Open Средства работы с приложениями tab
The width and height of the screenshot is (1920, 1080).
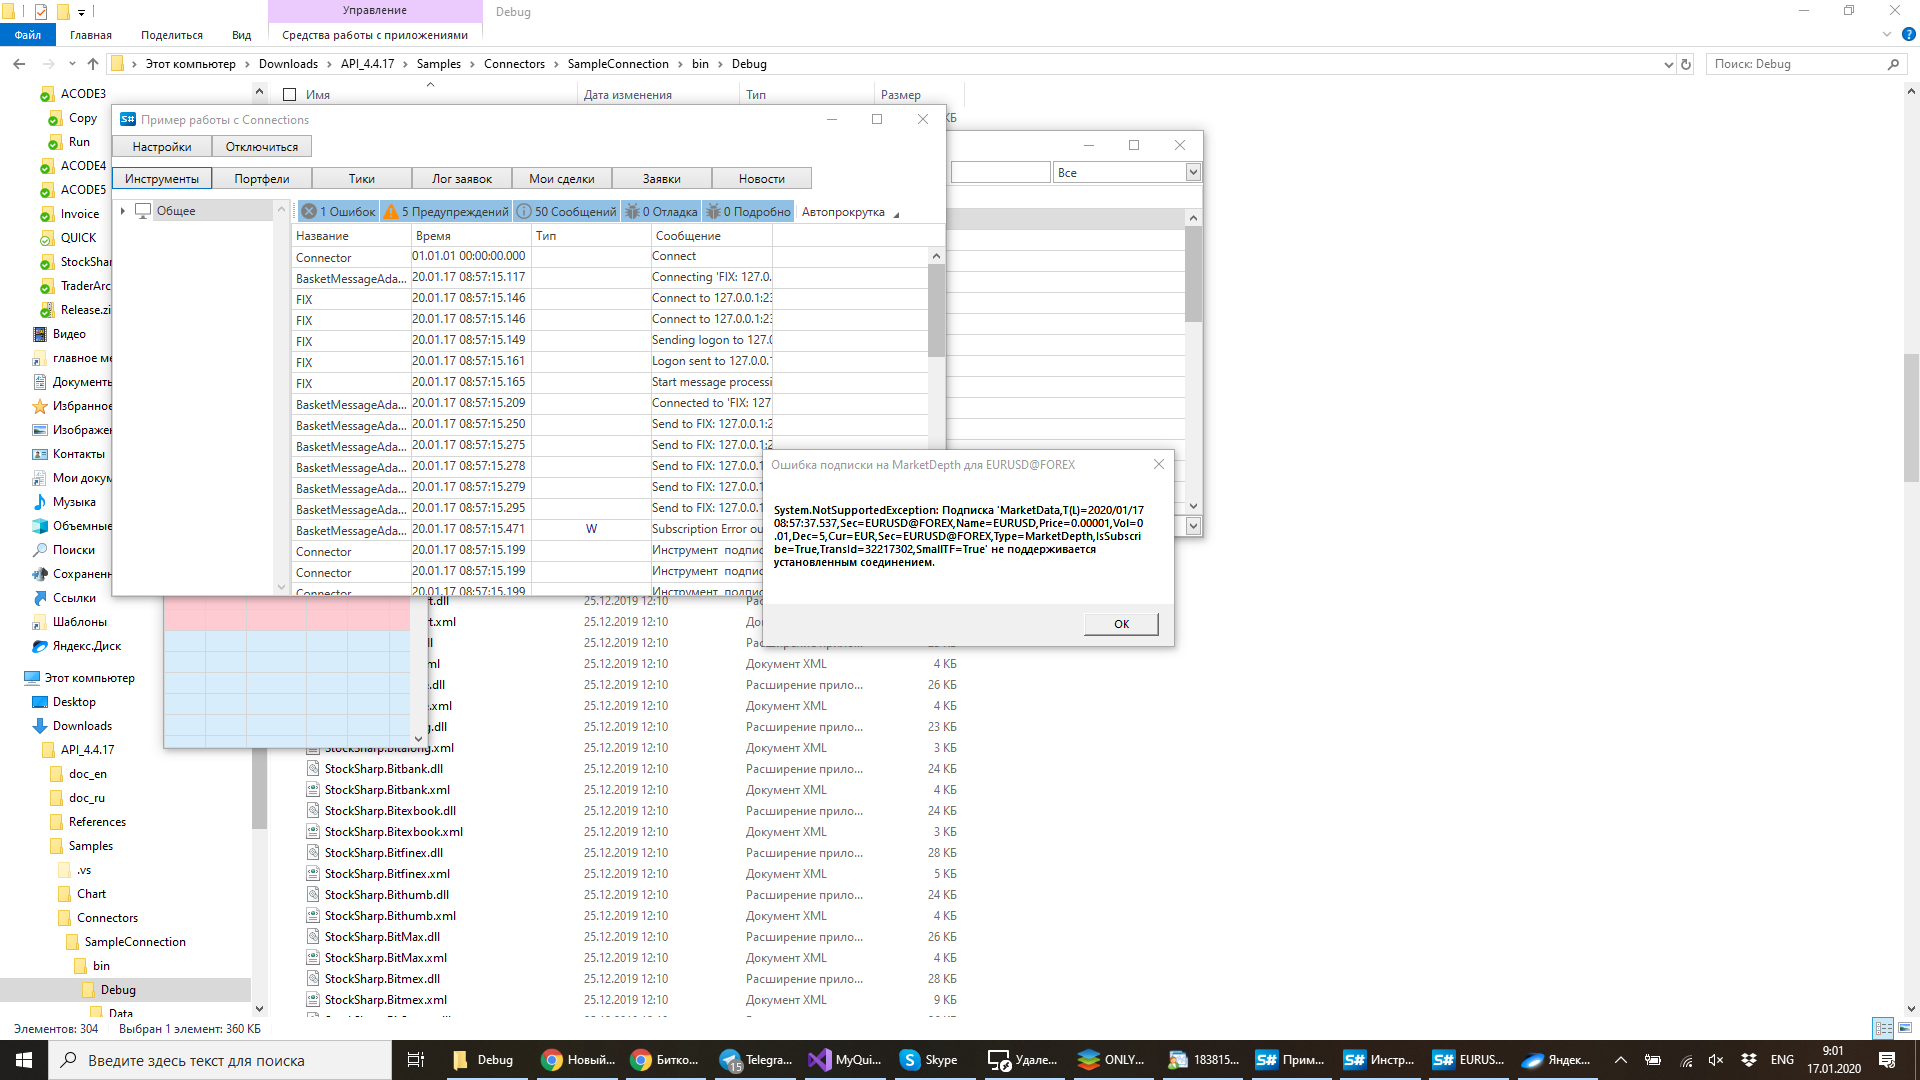point(375,35)
